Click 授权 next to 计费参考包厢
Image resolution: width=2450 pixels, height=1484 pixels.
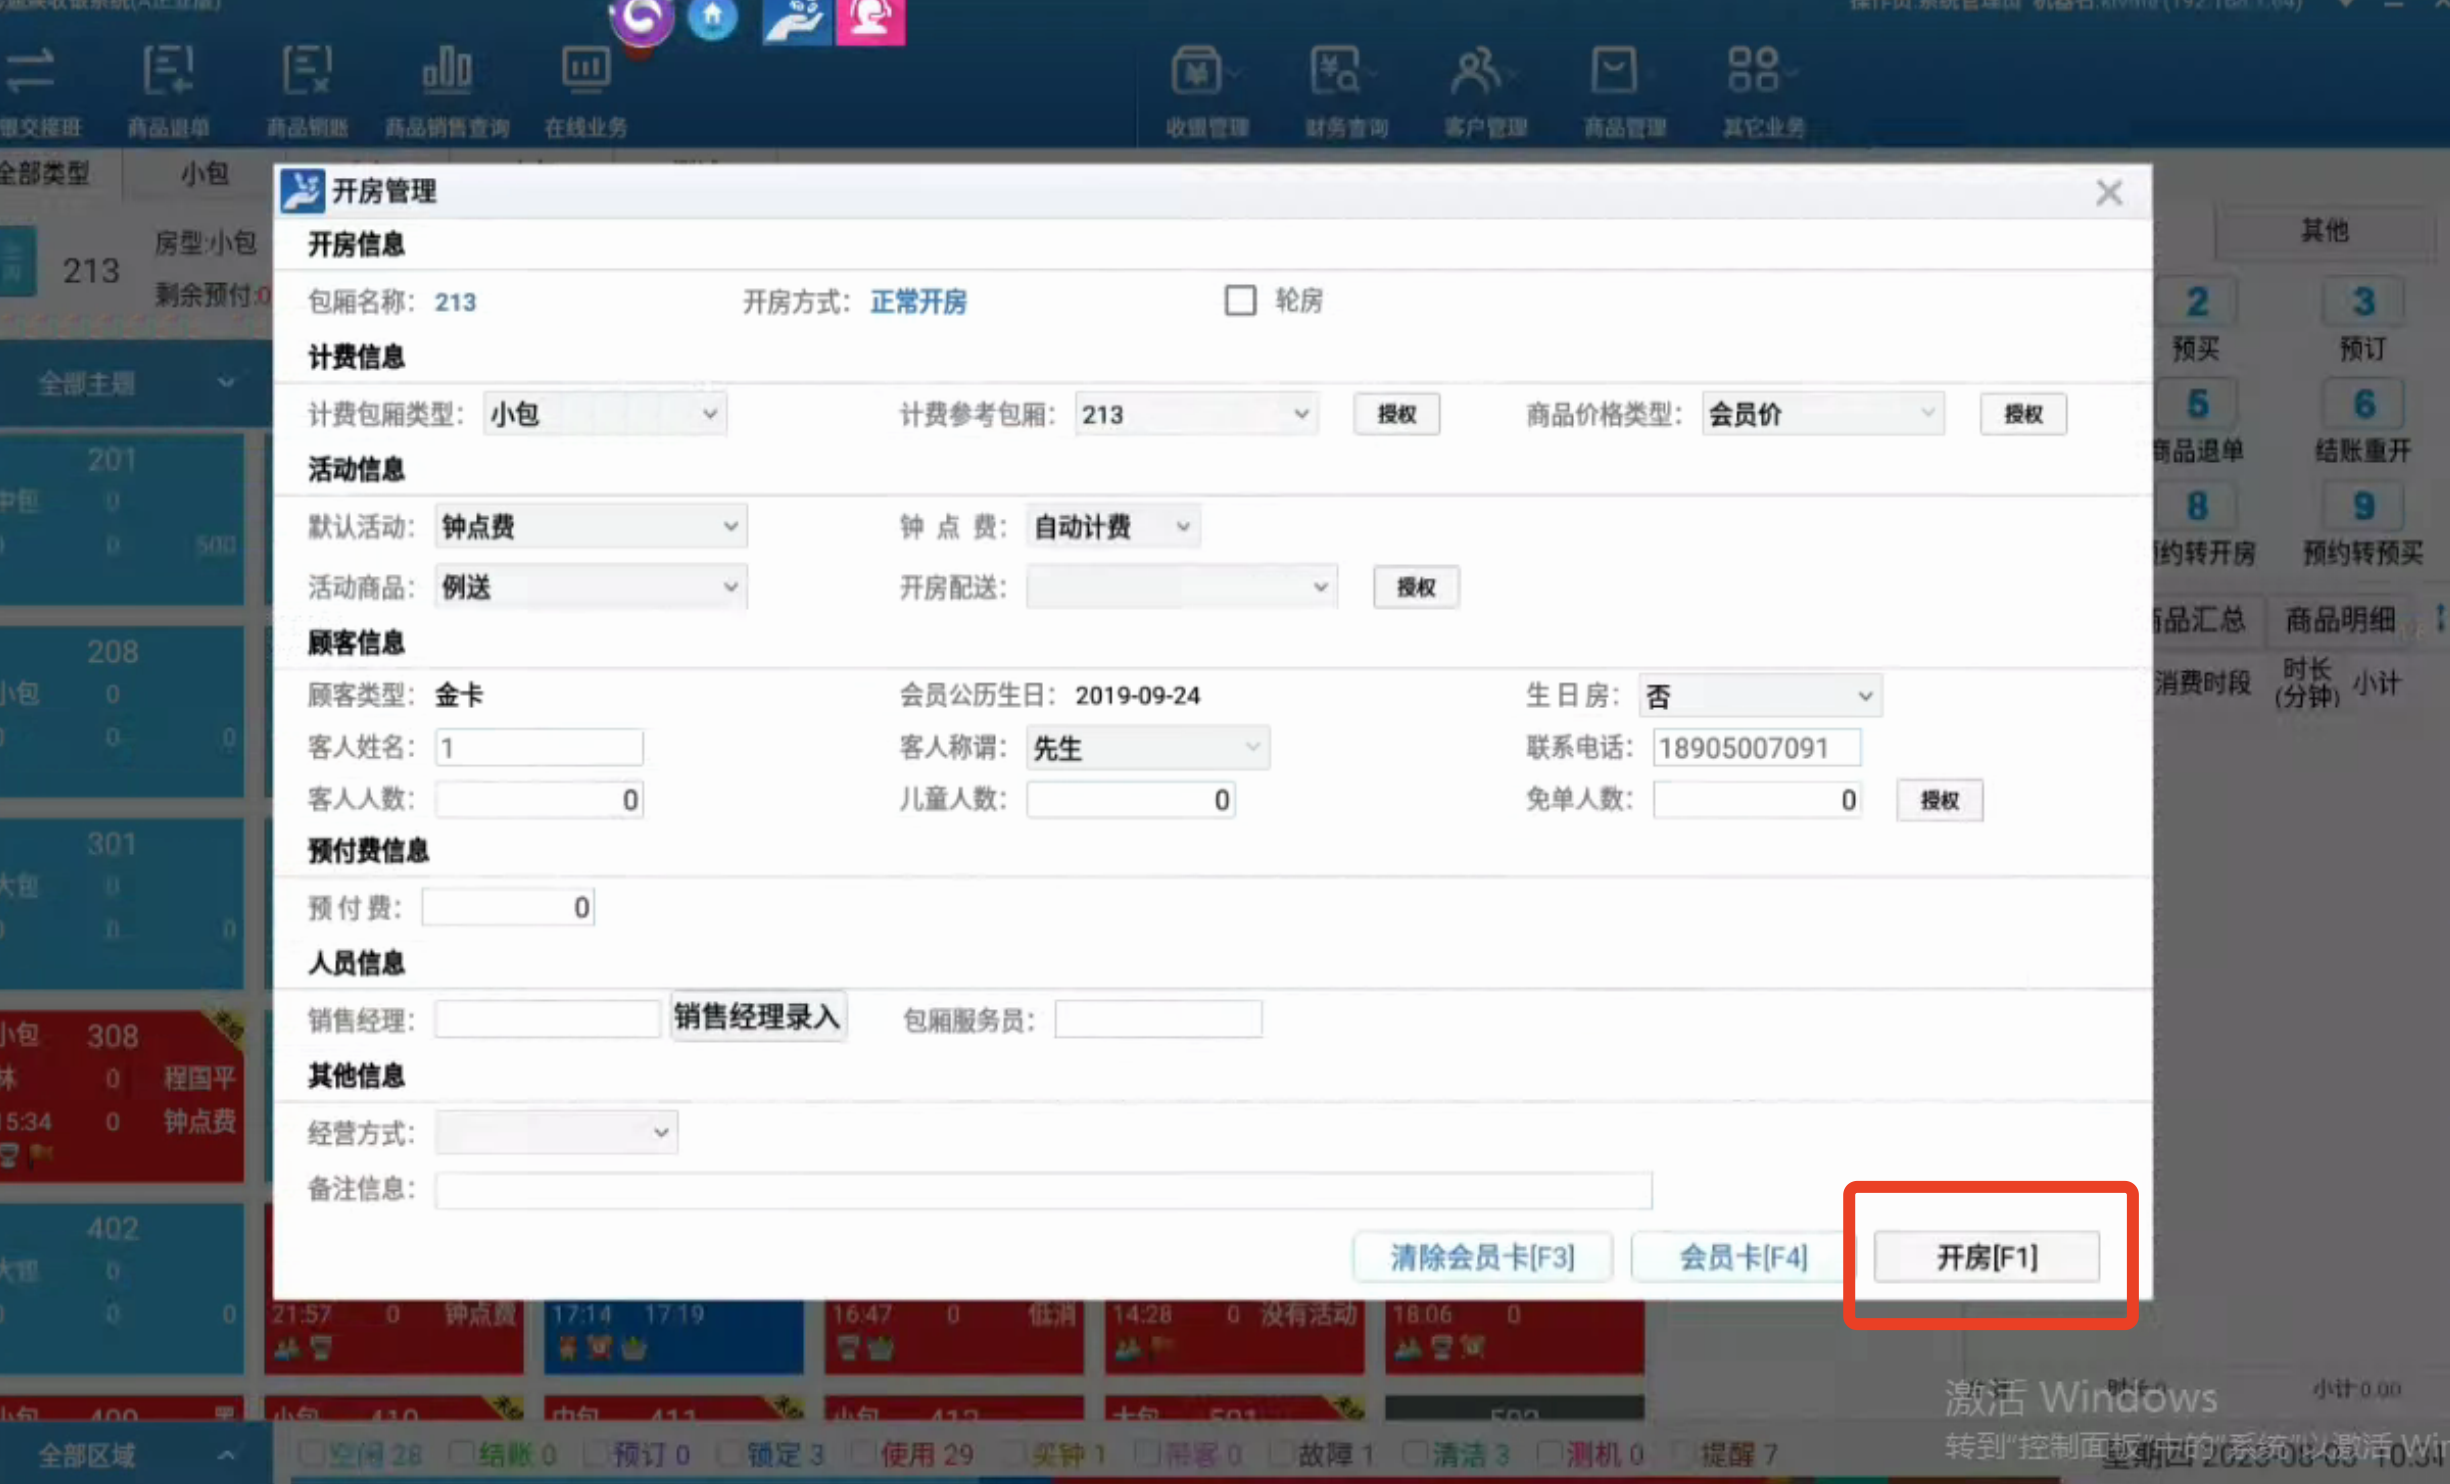click(1396, 413)
